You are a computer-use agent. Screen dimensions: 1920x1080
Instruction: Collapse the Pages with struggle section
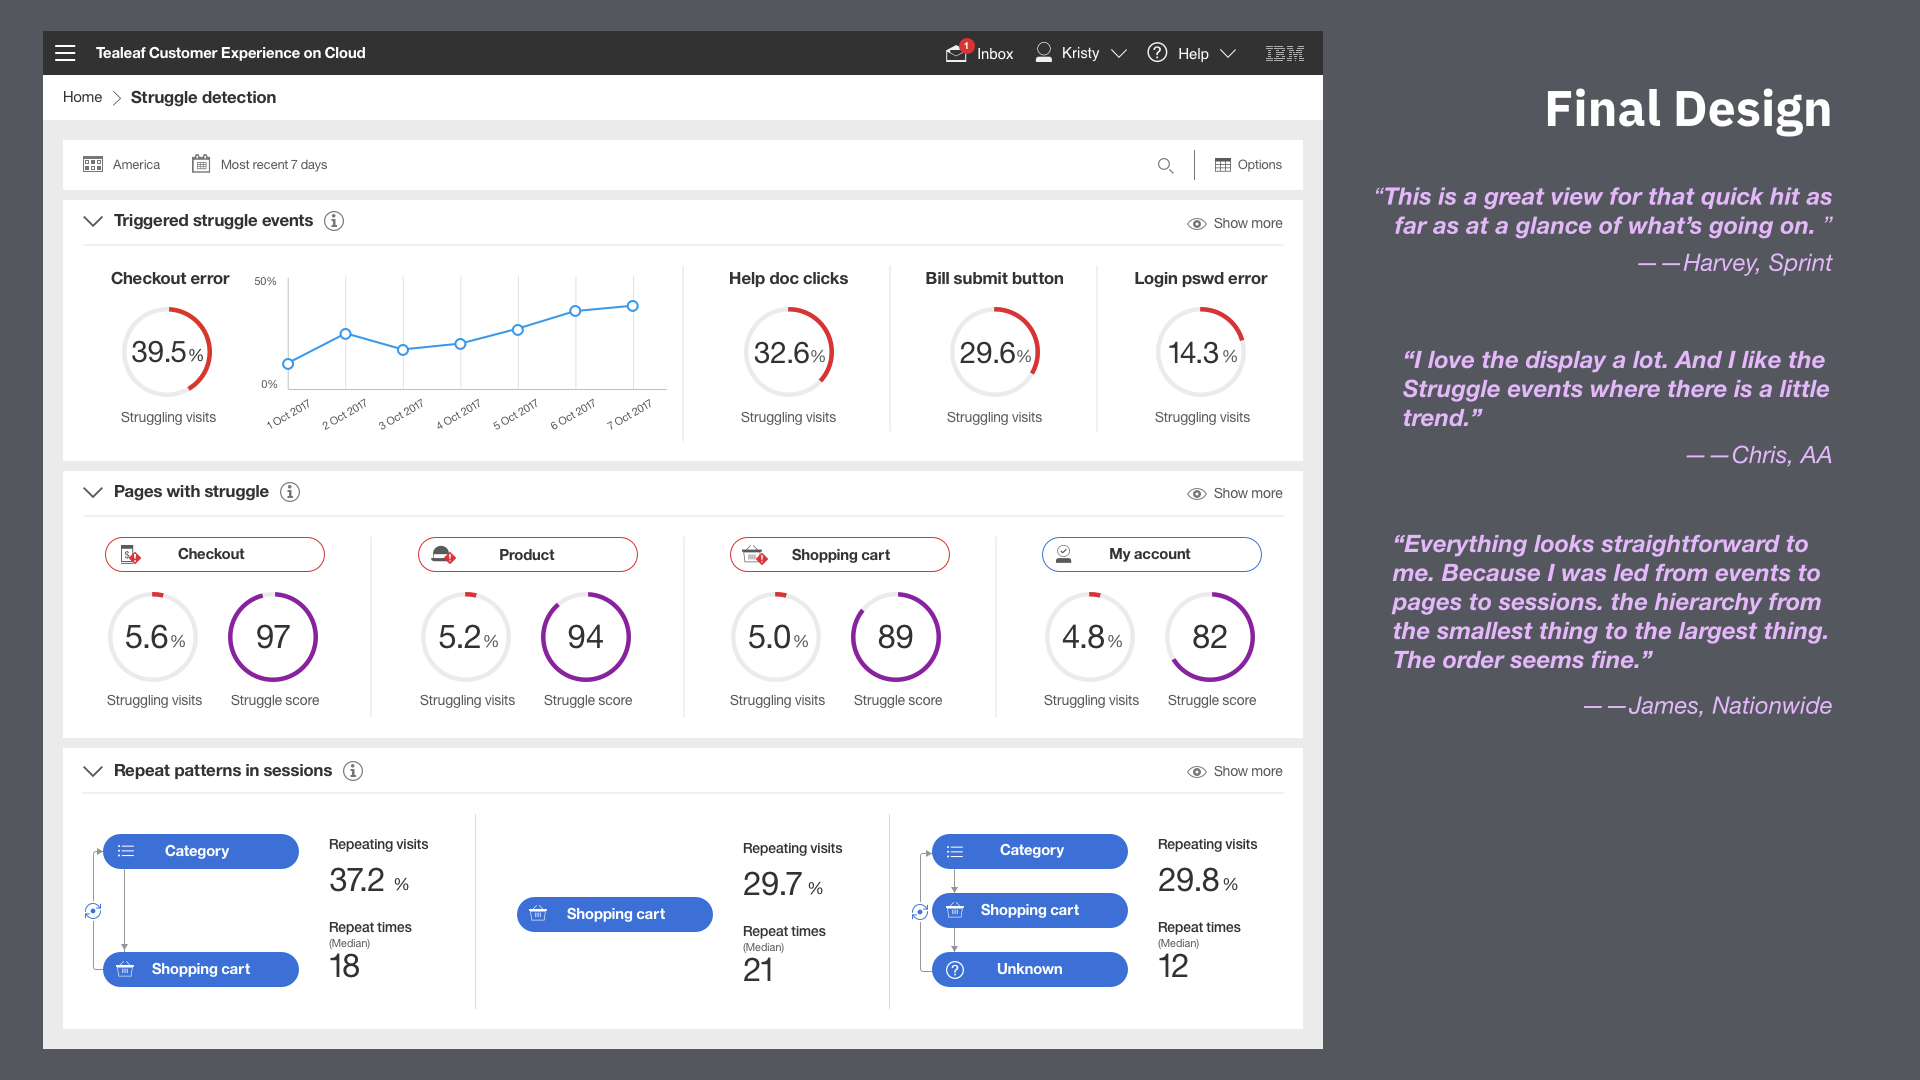coord(93,492)
